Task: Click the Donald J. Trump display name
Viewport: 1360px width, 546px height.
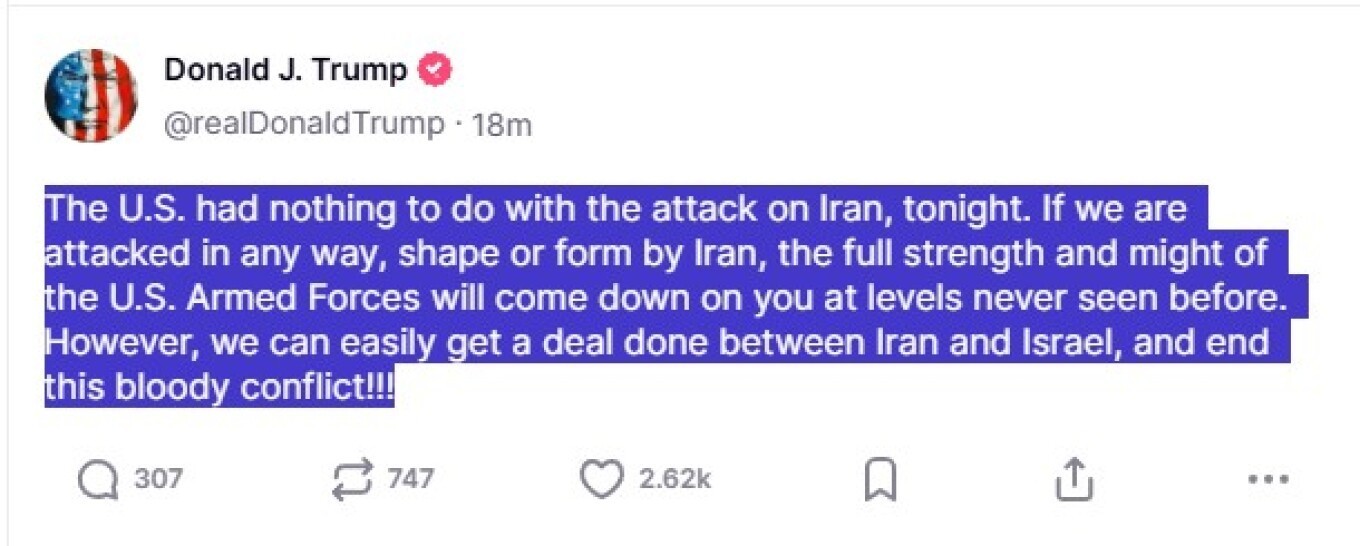Action: (x=285, y=71)
